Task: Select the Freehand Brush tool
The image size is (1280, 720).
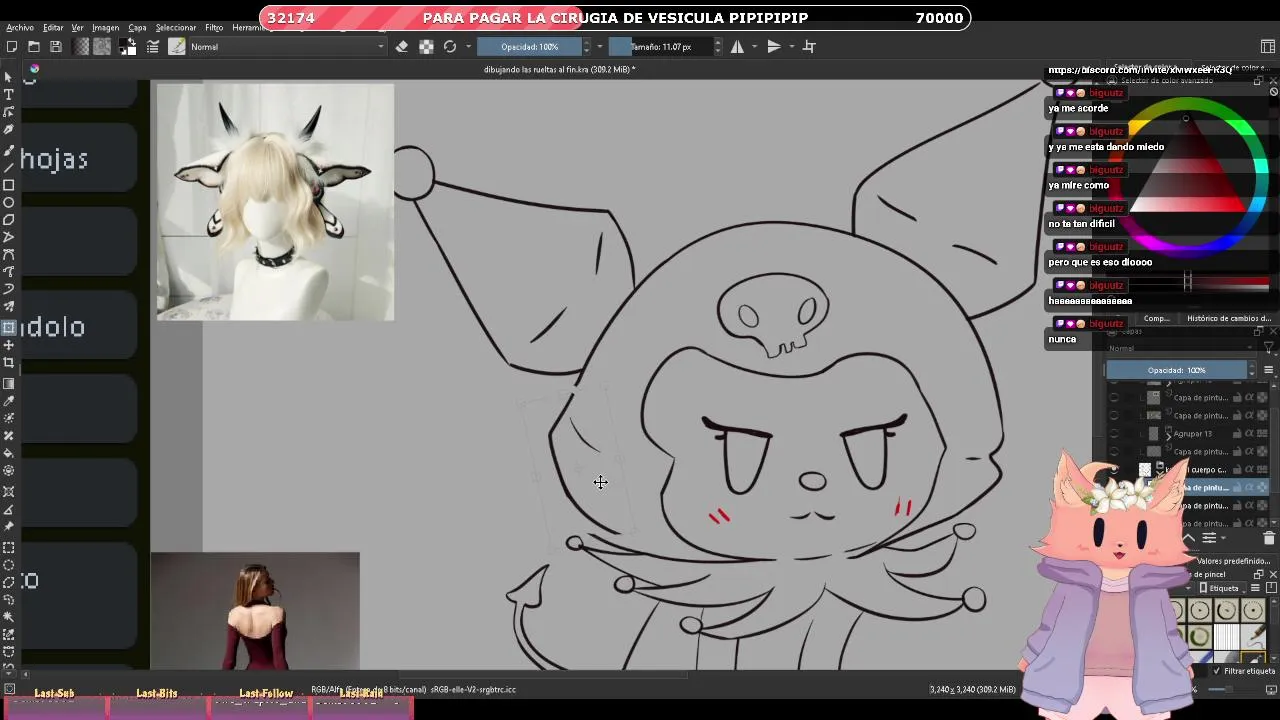Action: [9, 150]
